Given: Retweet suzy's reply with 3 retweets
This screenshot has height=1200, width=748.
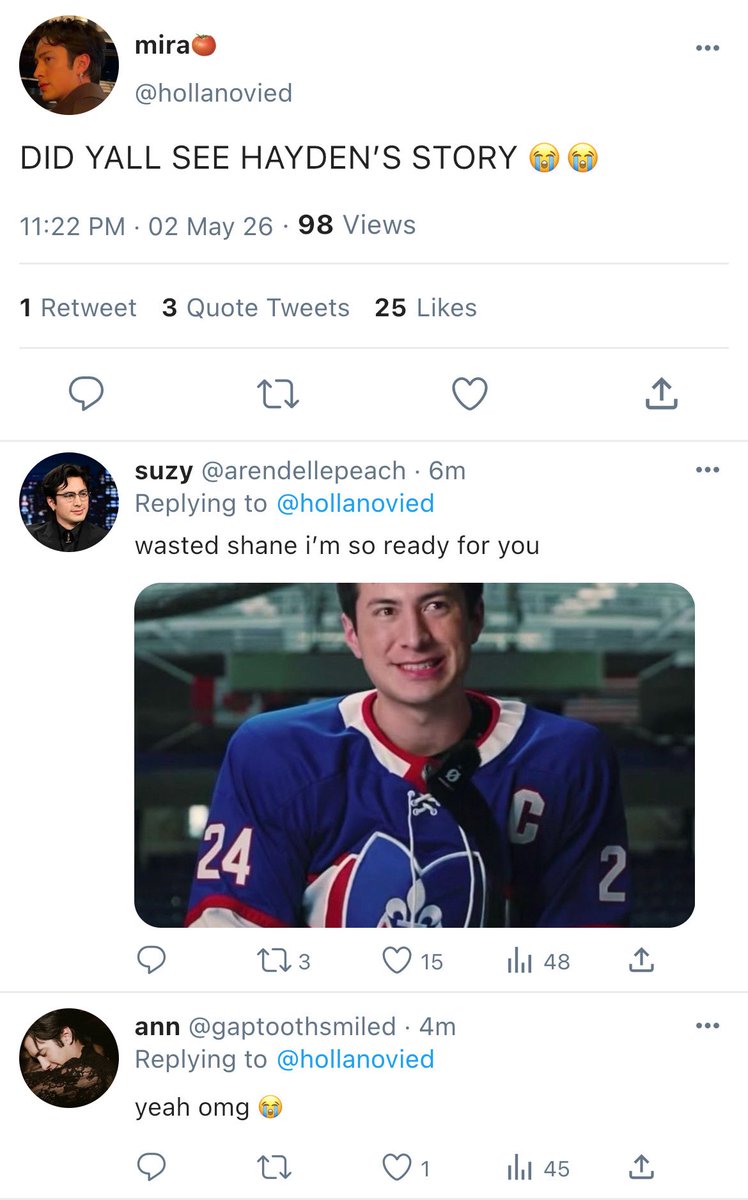Looking at the screenshot, I should click(284, 961).
